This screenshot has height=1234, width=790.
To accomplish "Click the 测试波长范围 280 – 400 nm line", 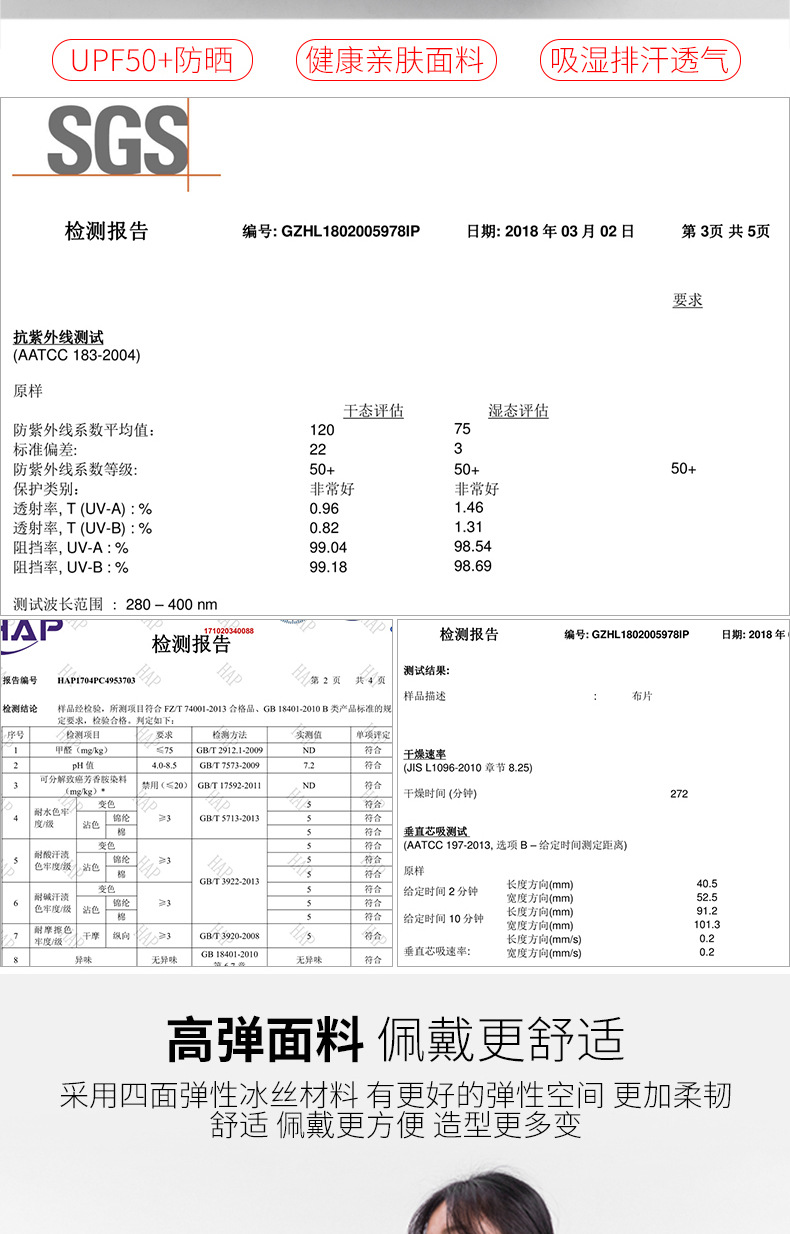I will pos(115,604).
